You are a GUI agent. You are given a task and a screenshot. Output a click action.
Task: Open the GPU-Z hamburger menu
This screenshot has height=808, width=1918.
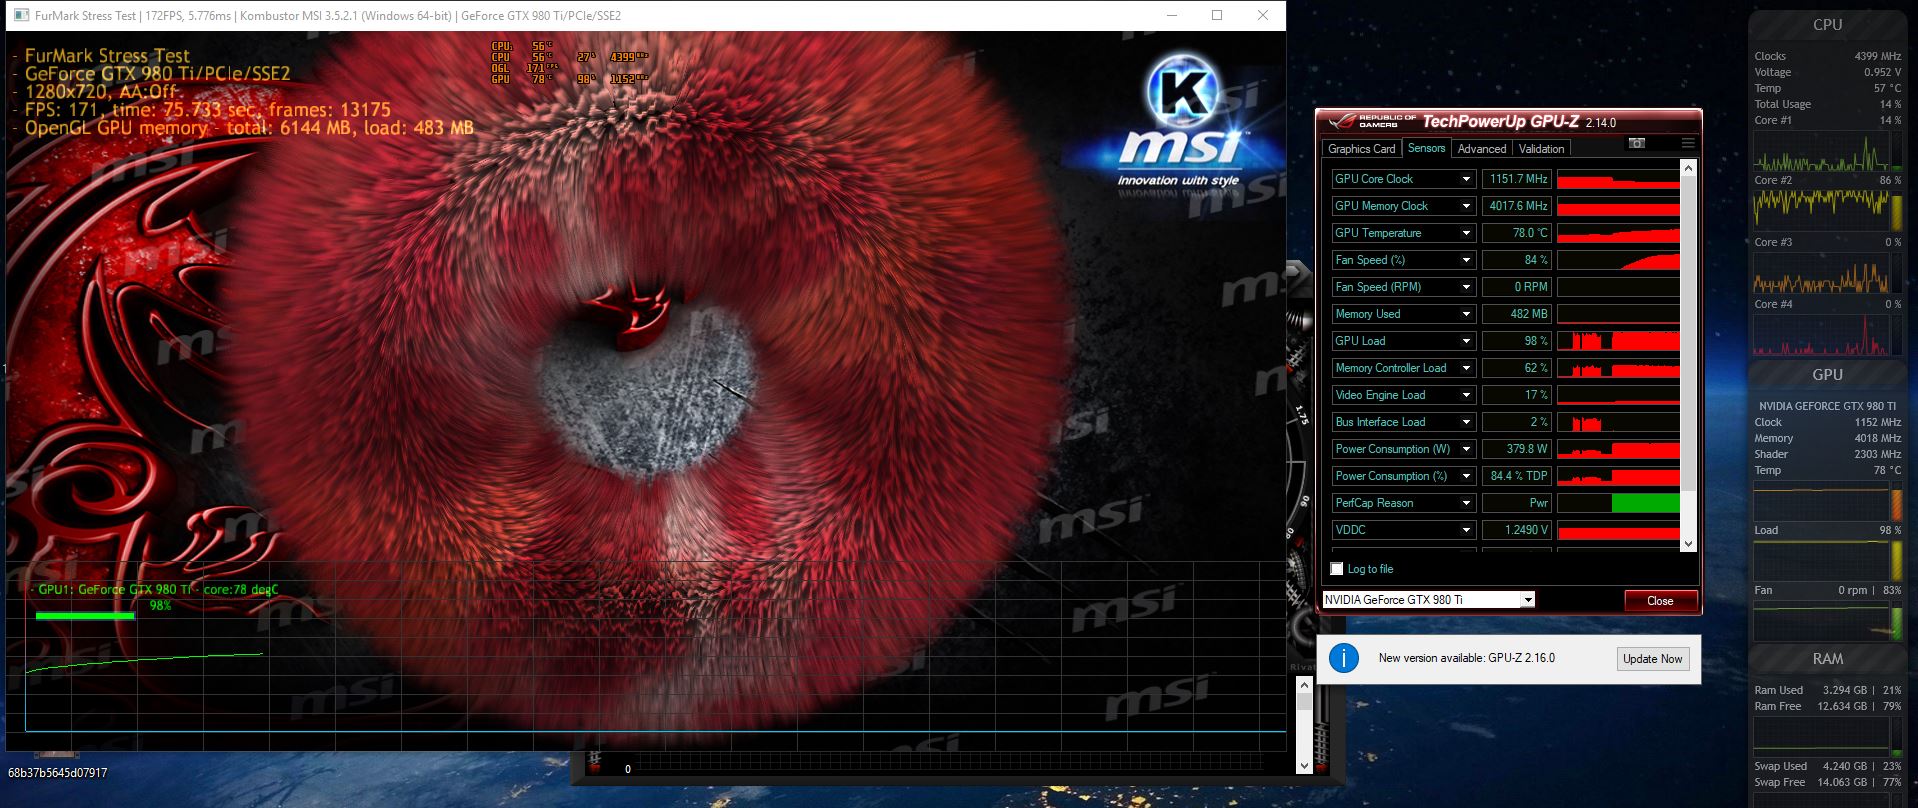(1688, 143)
